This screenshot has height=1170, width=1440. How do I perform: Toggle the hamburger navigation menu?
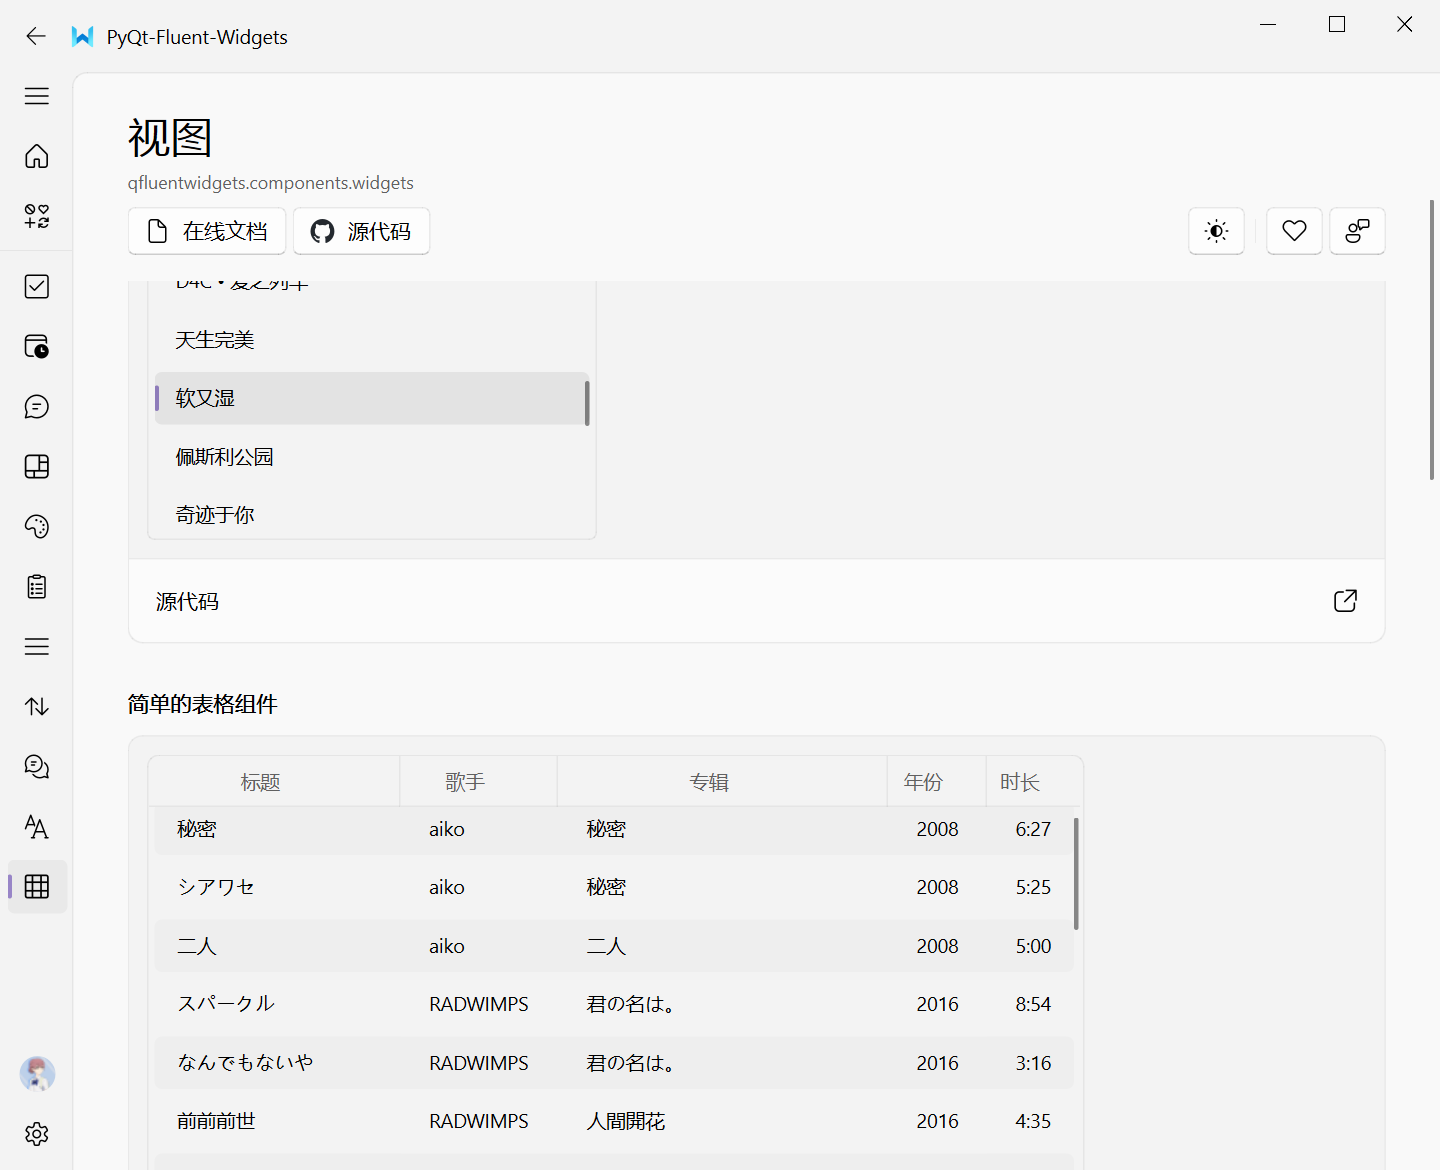pos(37,96)
